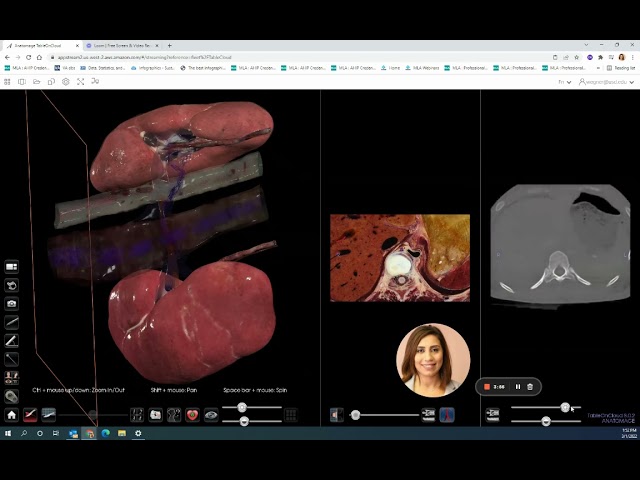Toggle the red cutting plane tool
This screenshot has height=480, width=640.
click(30, 415)
